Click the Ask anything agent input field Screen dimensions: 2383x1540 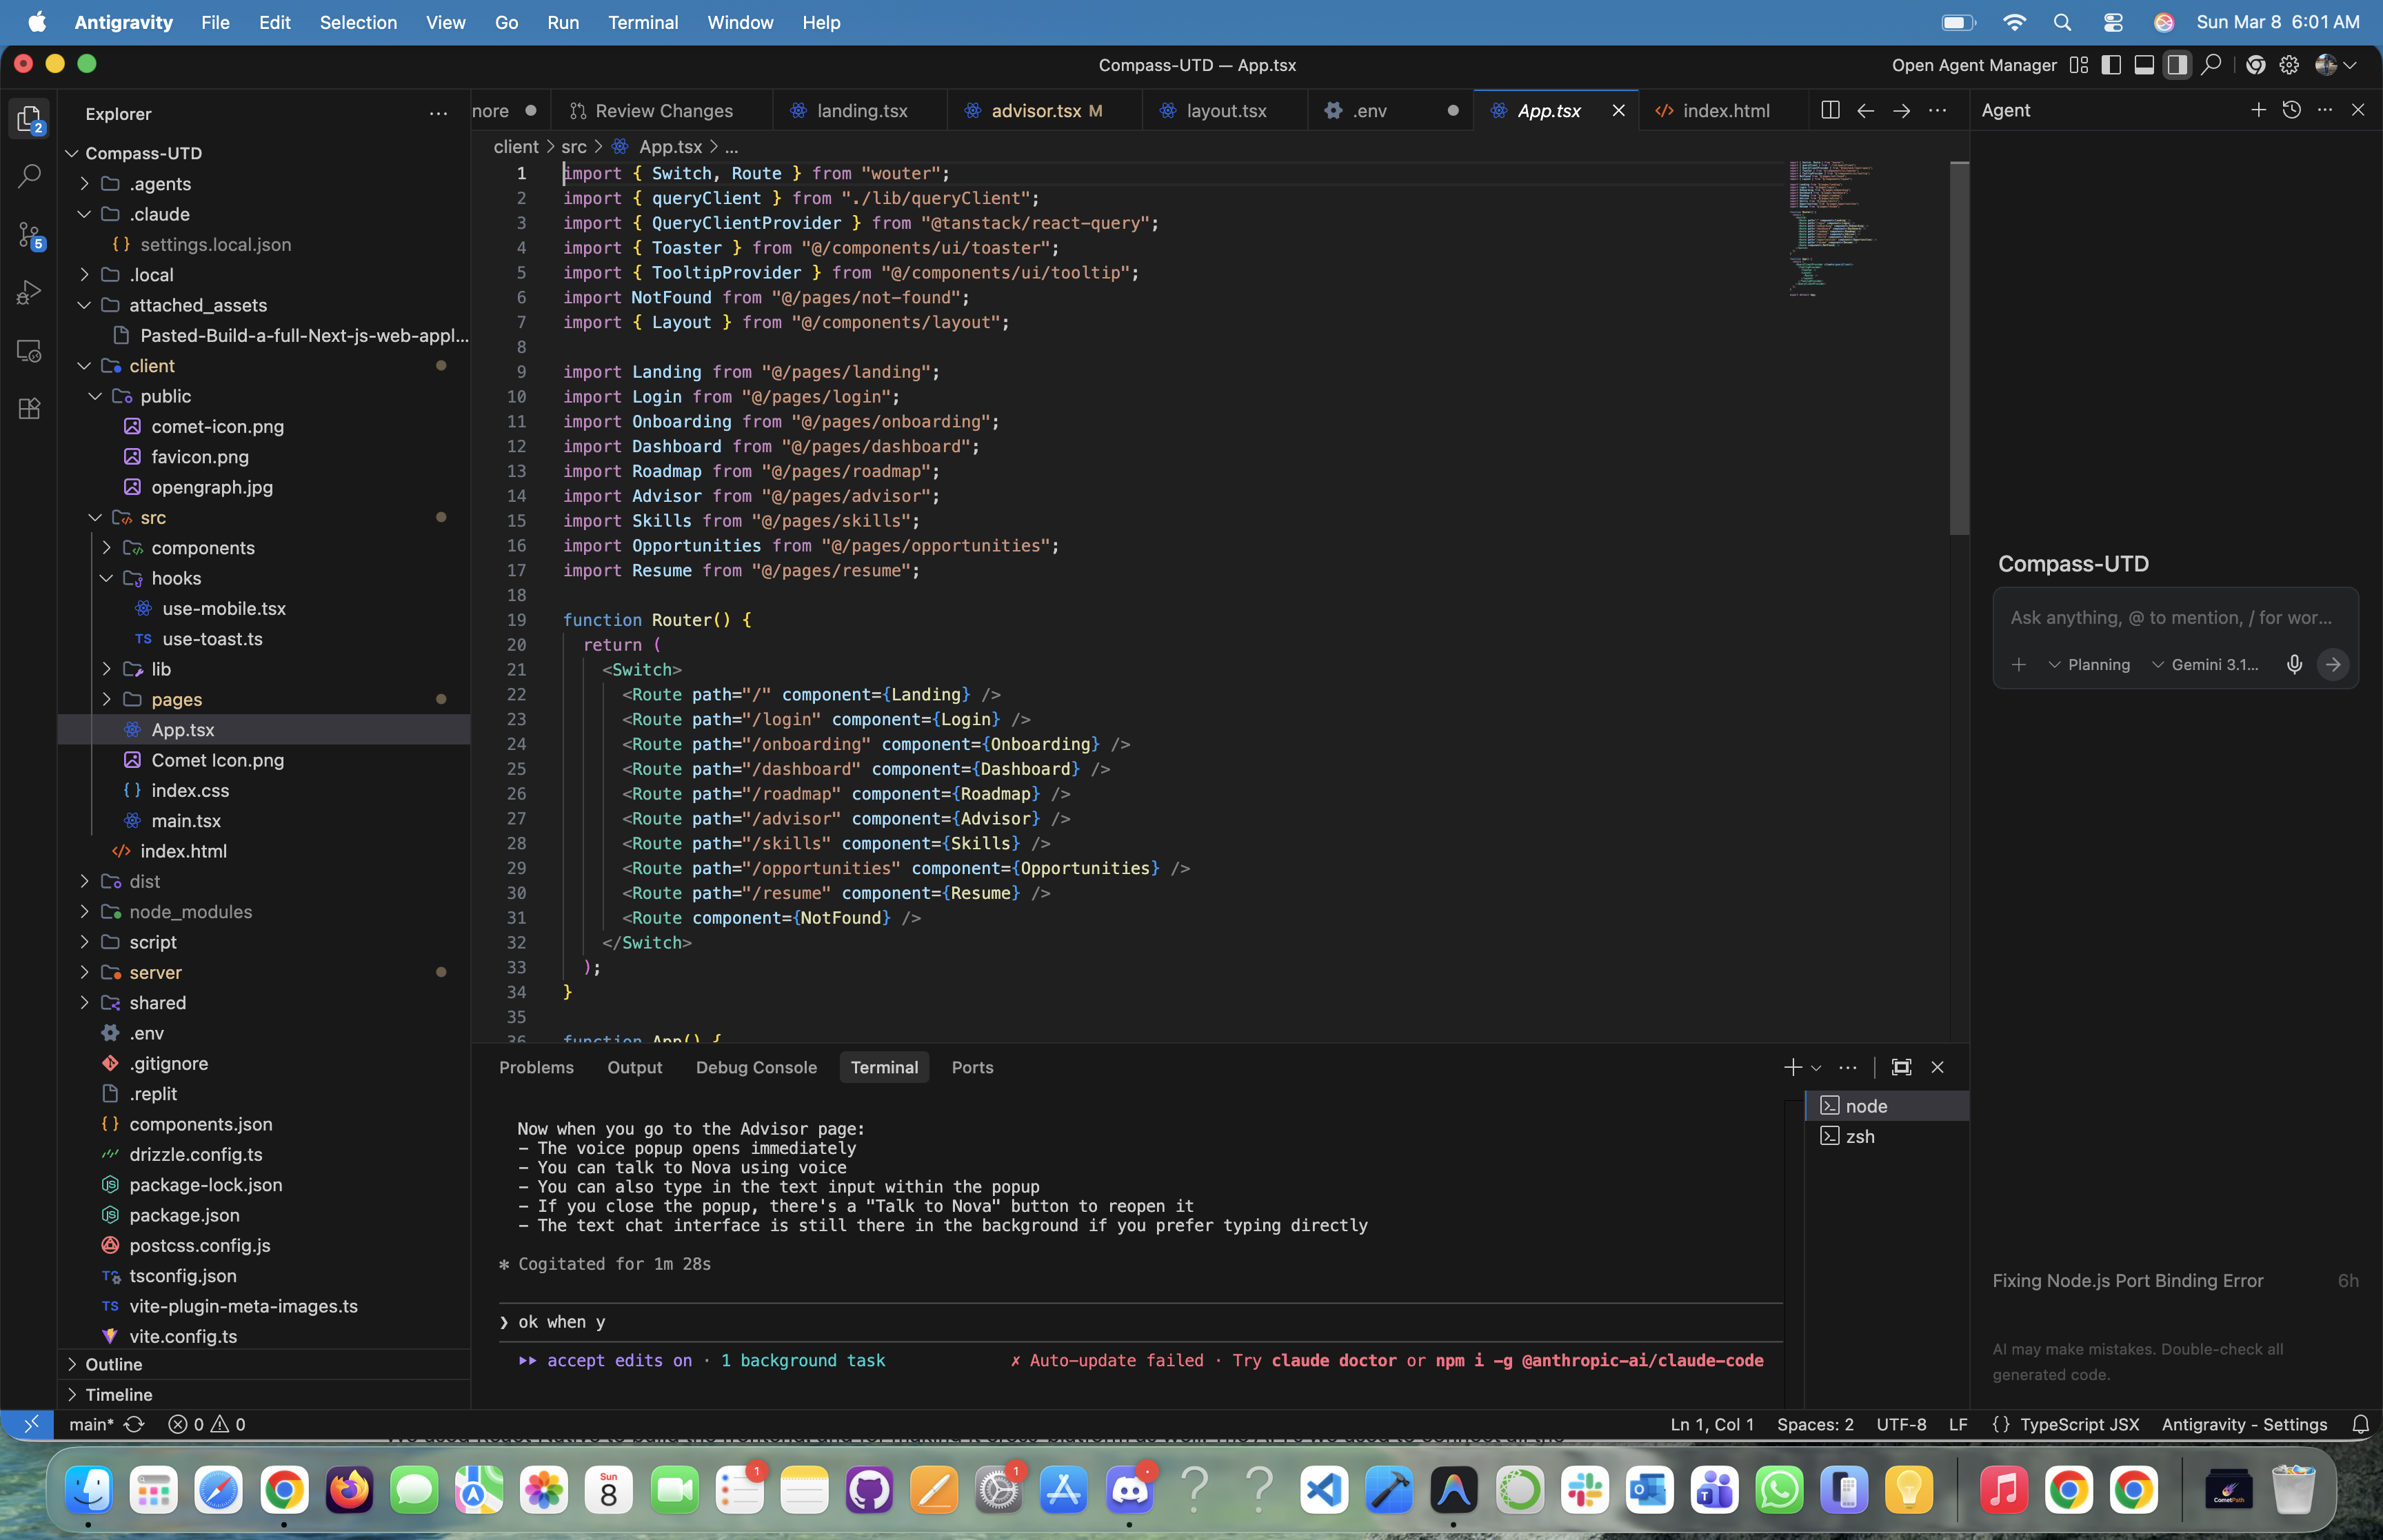pos(2170,618)
